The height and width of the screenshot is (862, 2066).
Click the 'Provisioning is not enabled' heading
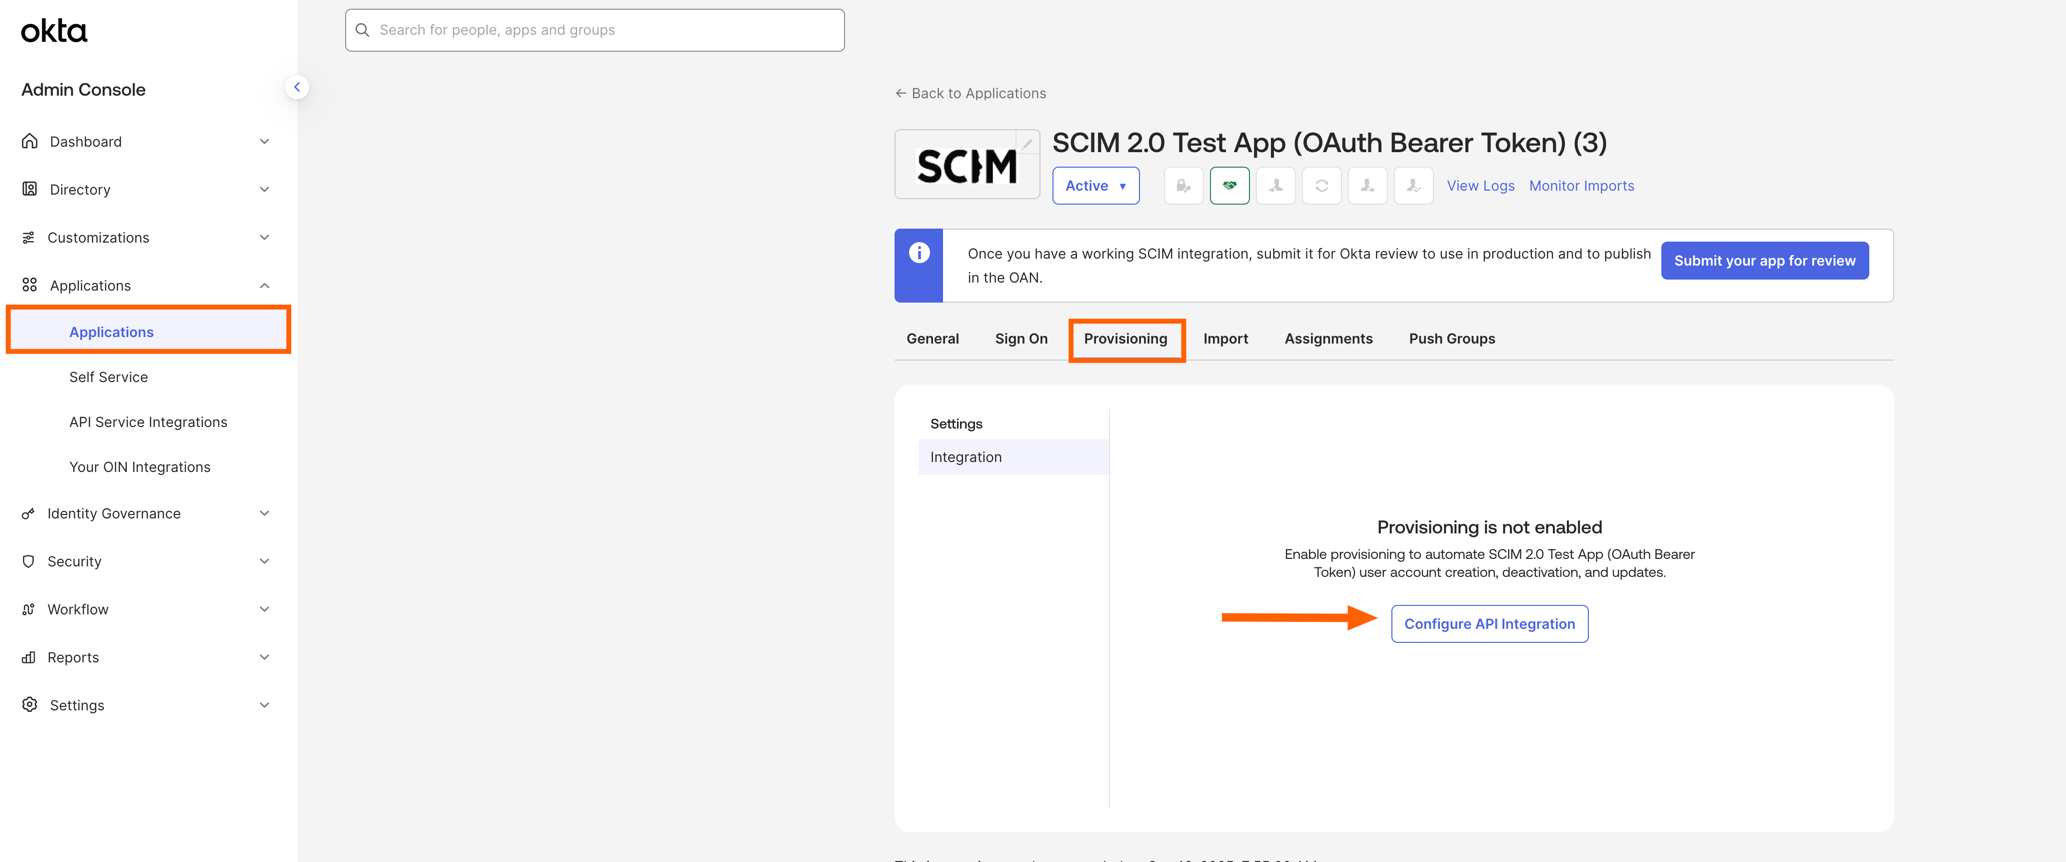click(1489, 527)
